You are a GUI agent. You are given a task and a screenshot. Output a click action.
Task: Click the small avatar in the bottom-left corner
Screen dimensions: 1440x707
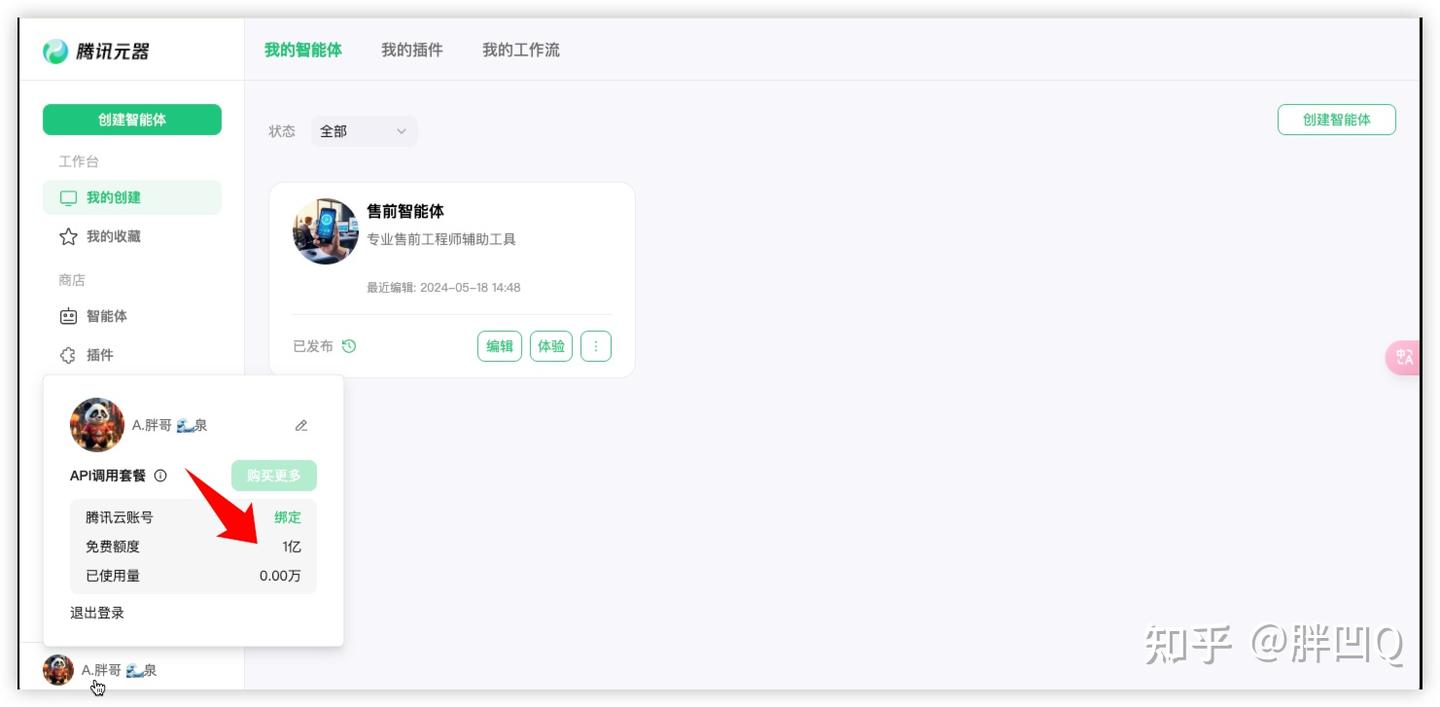click(x=58, y=670)
